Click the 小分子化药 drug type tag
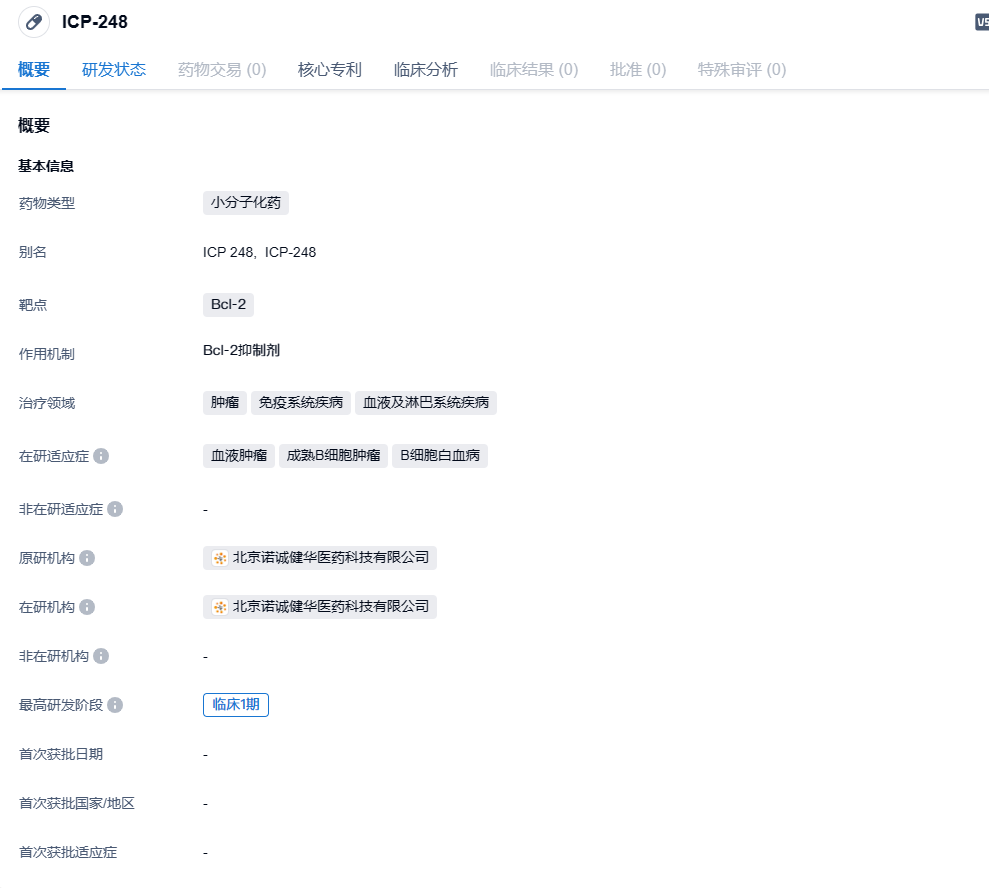 pyautogui.click(x=246, y=203)
